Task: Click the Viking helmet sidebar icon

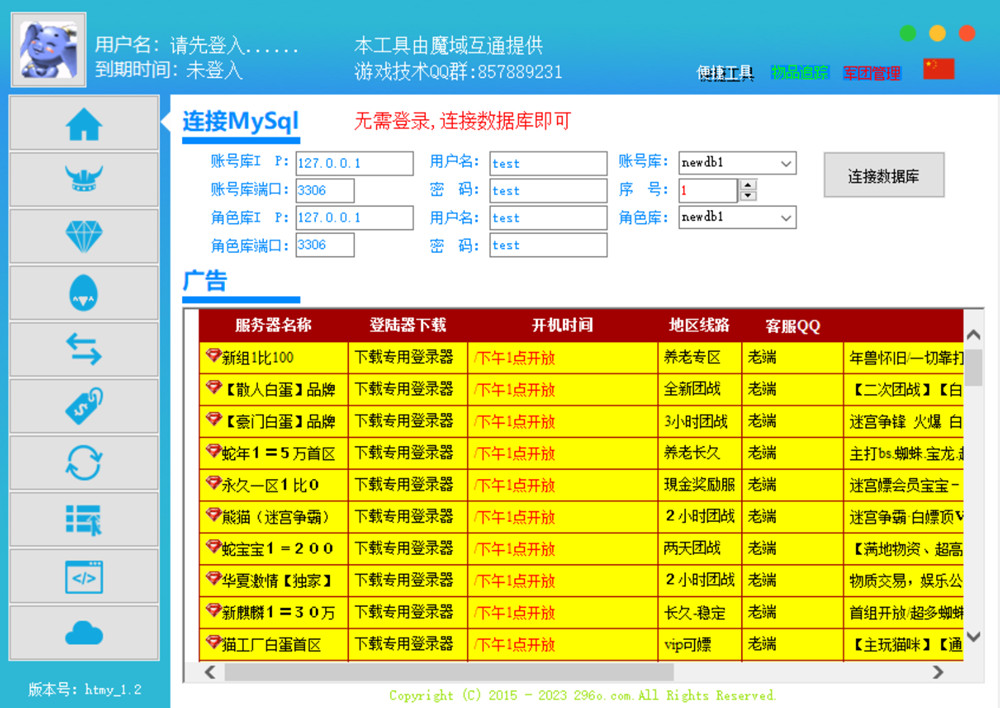Action: pos(84,180)
